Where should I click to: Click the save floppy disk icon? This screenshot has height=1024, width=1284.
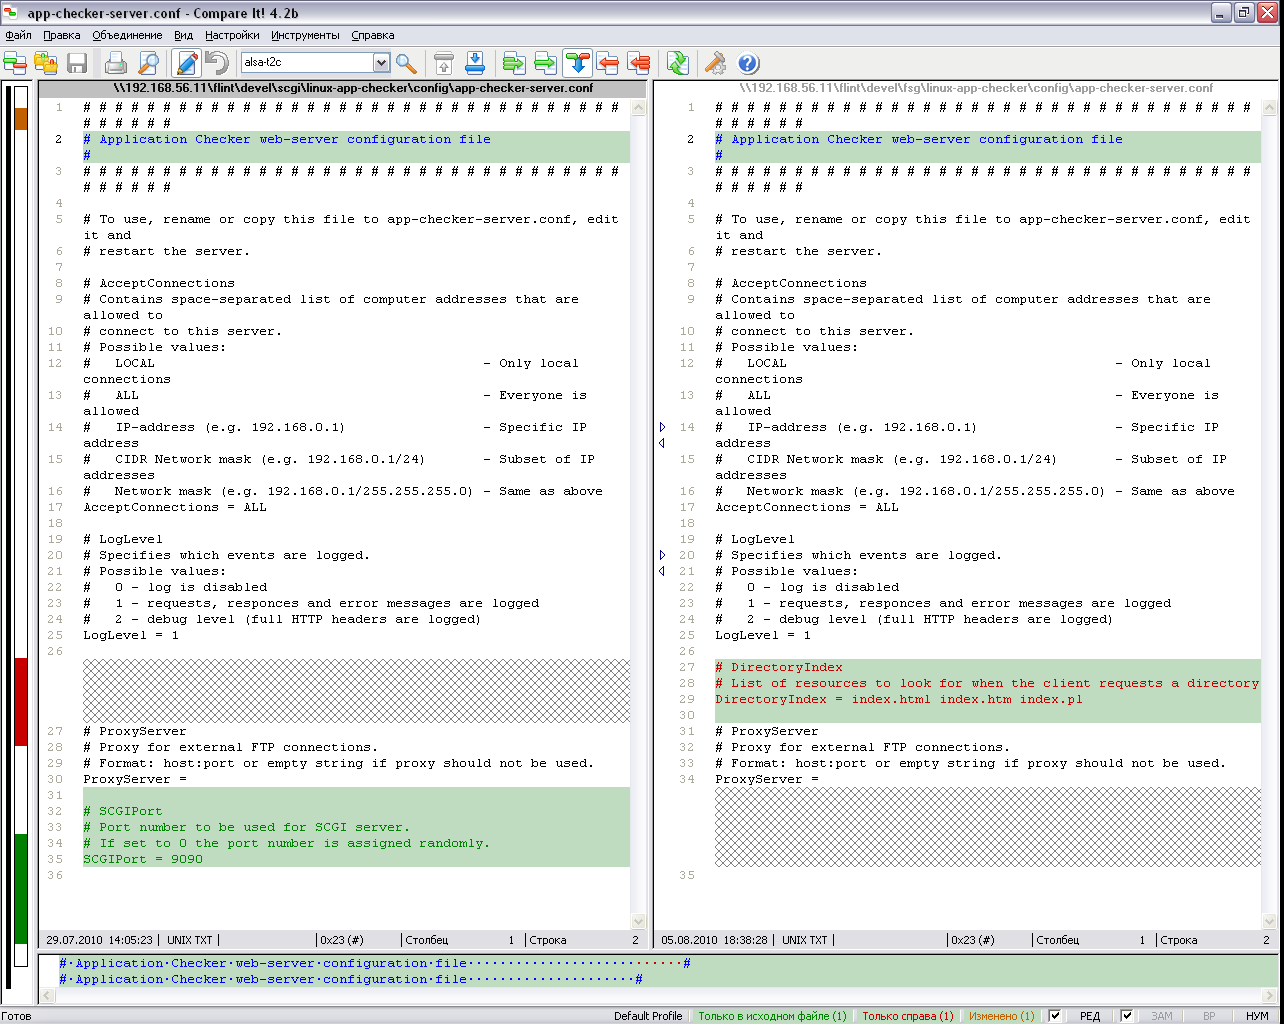click(x=77, y=63)
